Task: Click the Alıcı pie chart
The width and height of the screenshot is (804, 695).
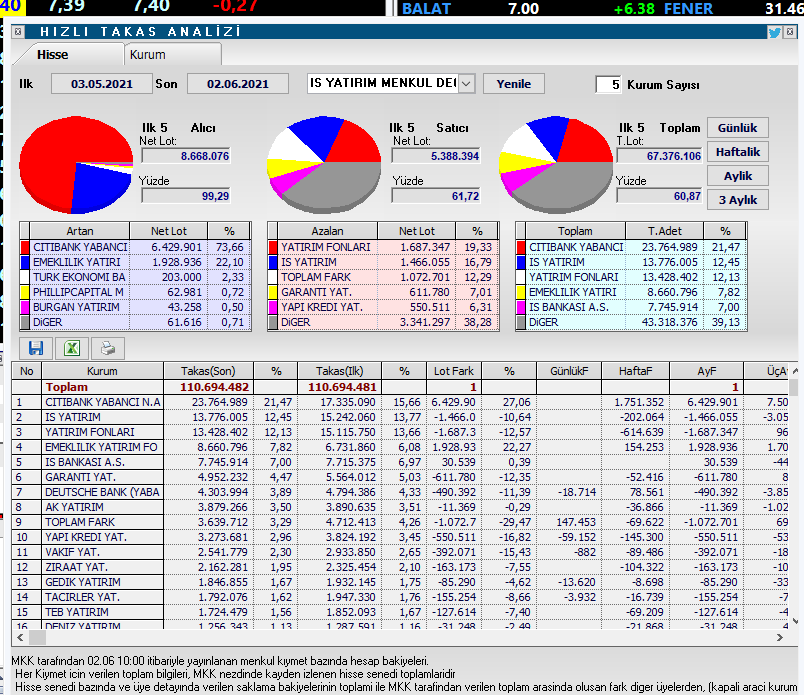Action: coord(76,164)
